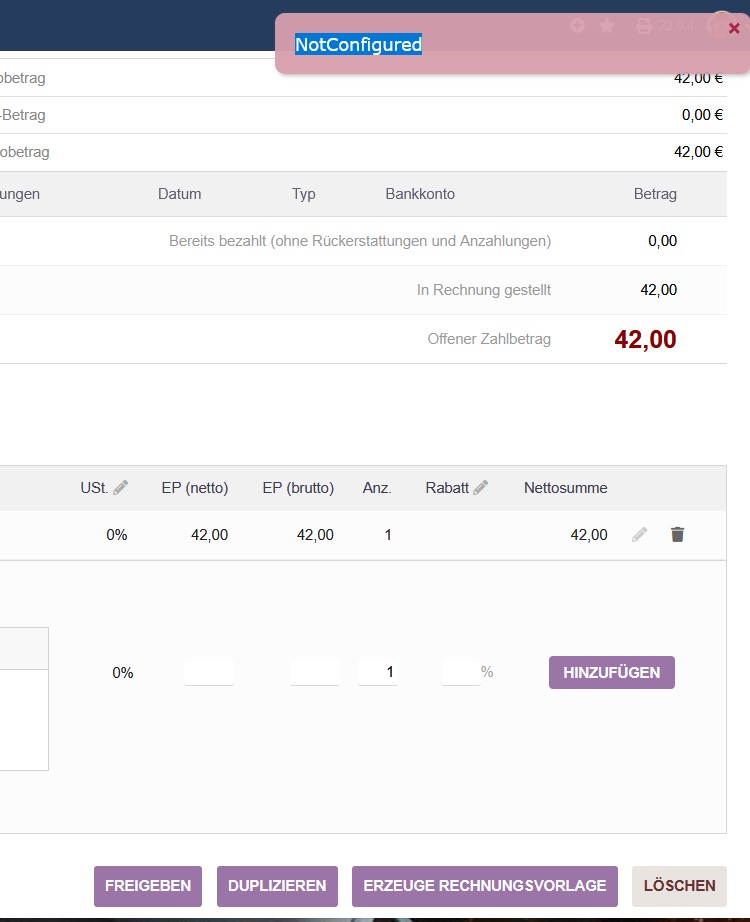The width and height of the screenshot is (750, 922).
Task: Click the Bankkonto column header
Action: 420,194
